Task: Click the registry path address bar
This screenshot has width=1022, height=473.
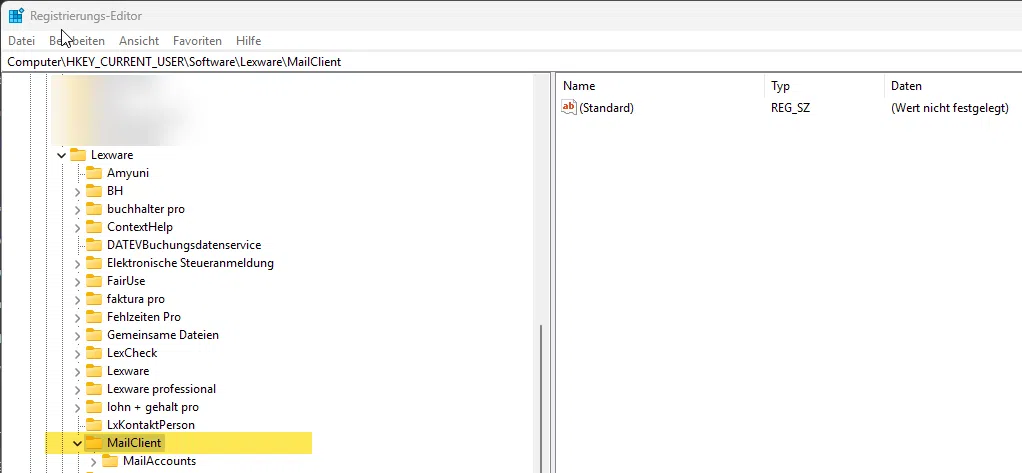Action: coord(511,62)
